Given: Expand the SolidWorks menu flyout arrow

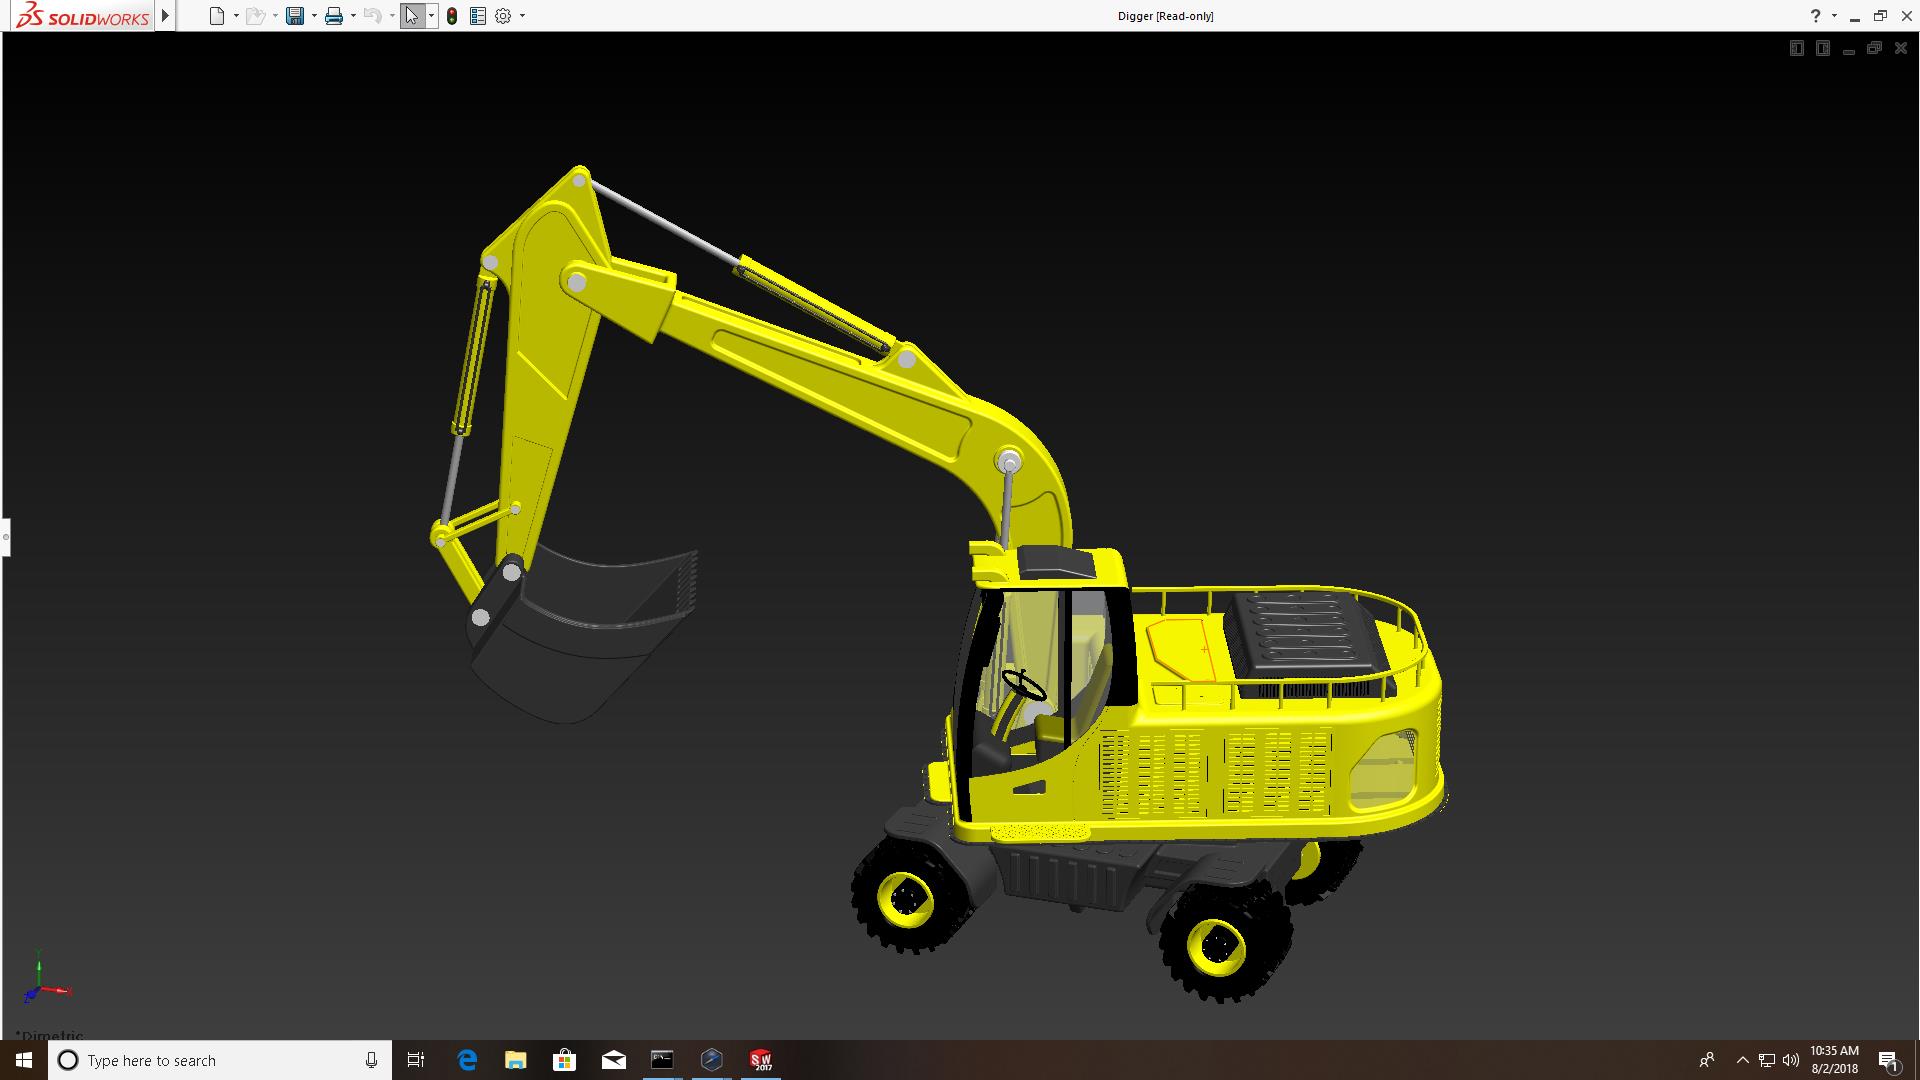Looking at the screenshot, I should point(166,16).
